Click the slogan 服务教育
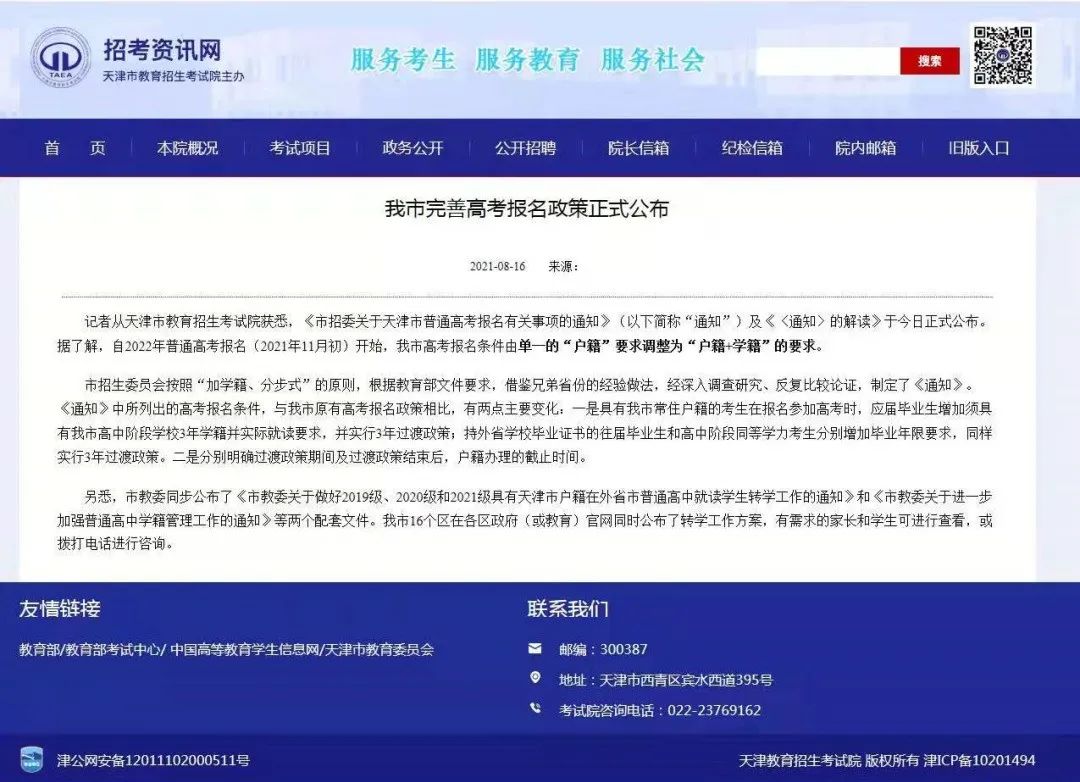The width and height of the screenshot is (1080, 782). click(528, 60)
